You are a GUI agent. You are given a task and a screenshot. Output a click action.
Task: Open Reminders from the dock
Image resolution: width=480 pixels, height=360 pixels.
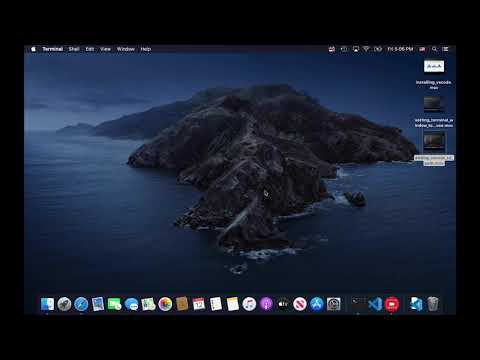coord(216,304)
